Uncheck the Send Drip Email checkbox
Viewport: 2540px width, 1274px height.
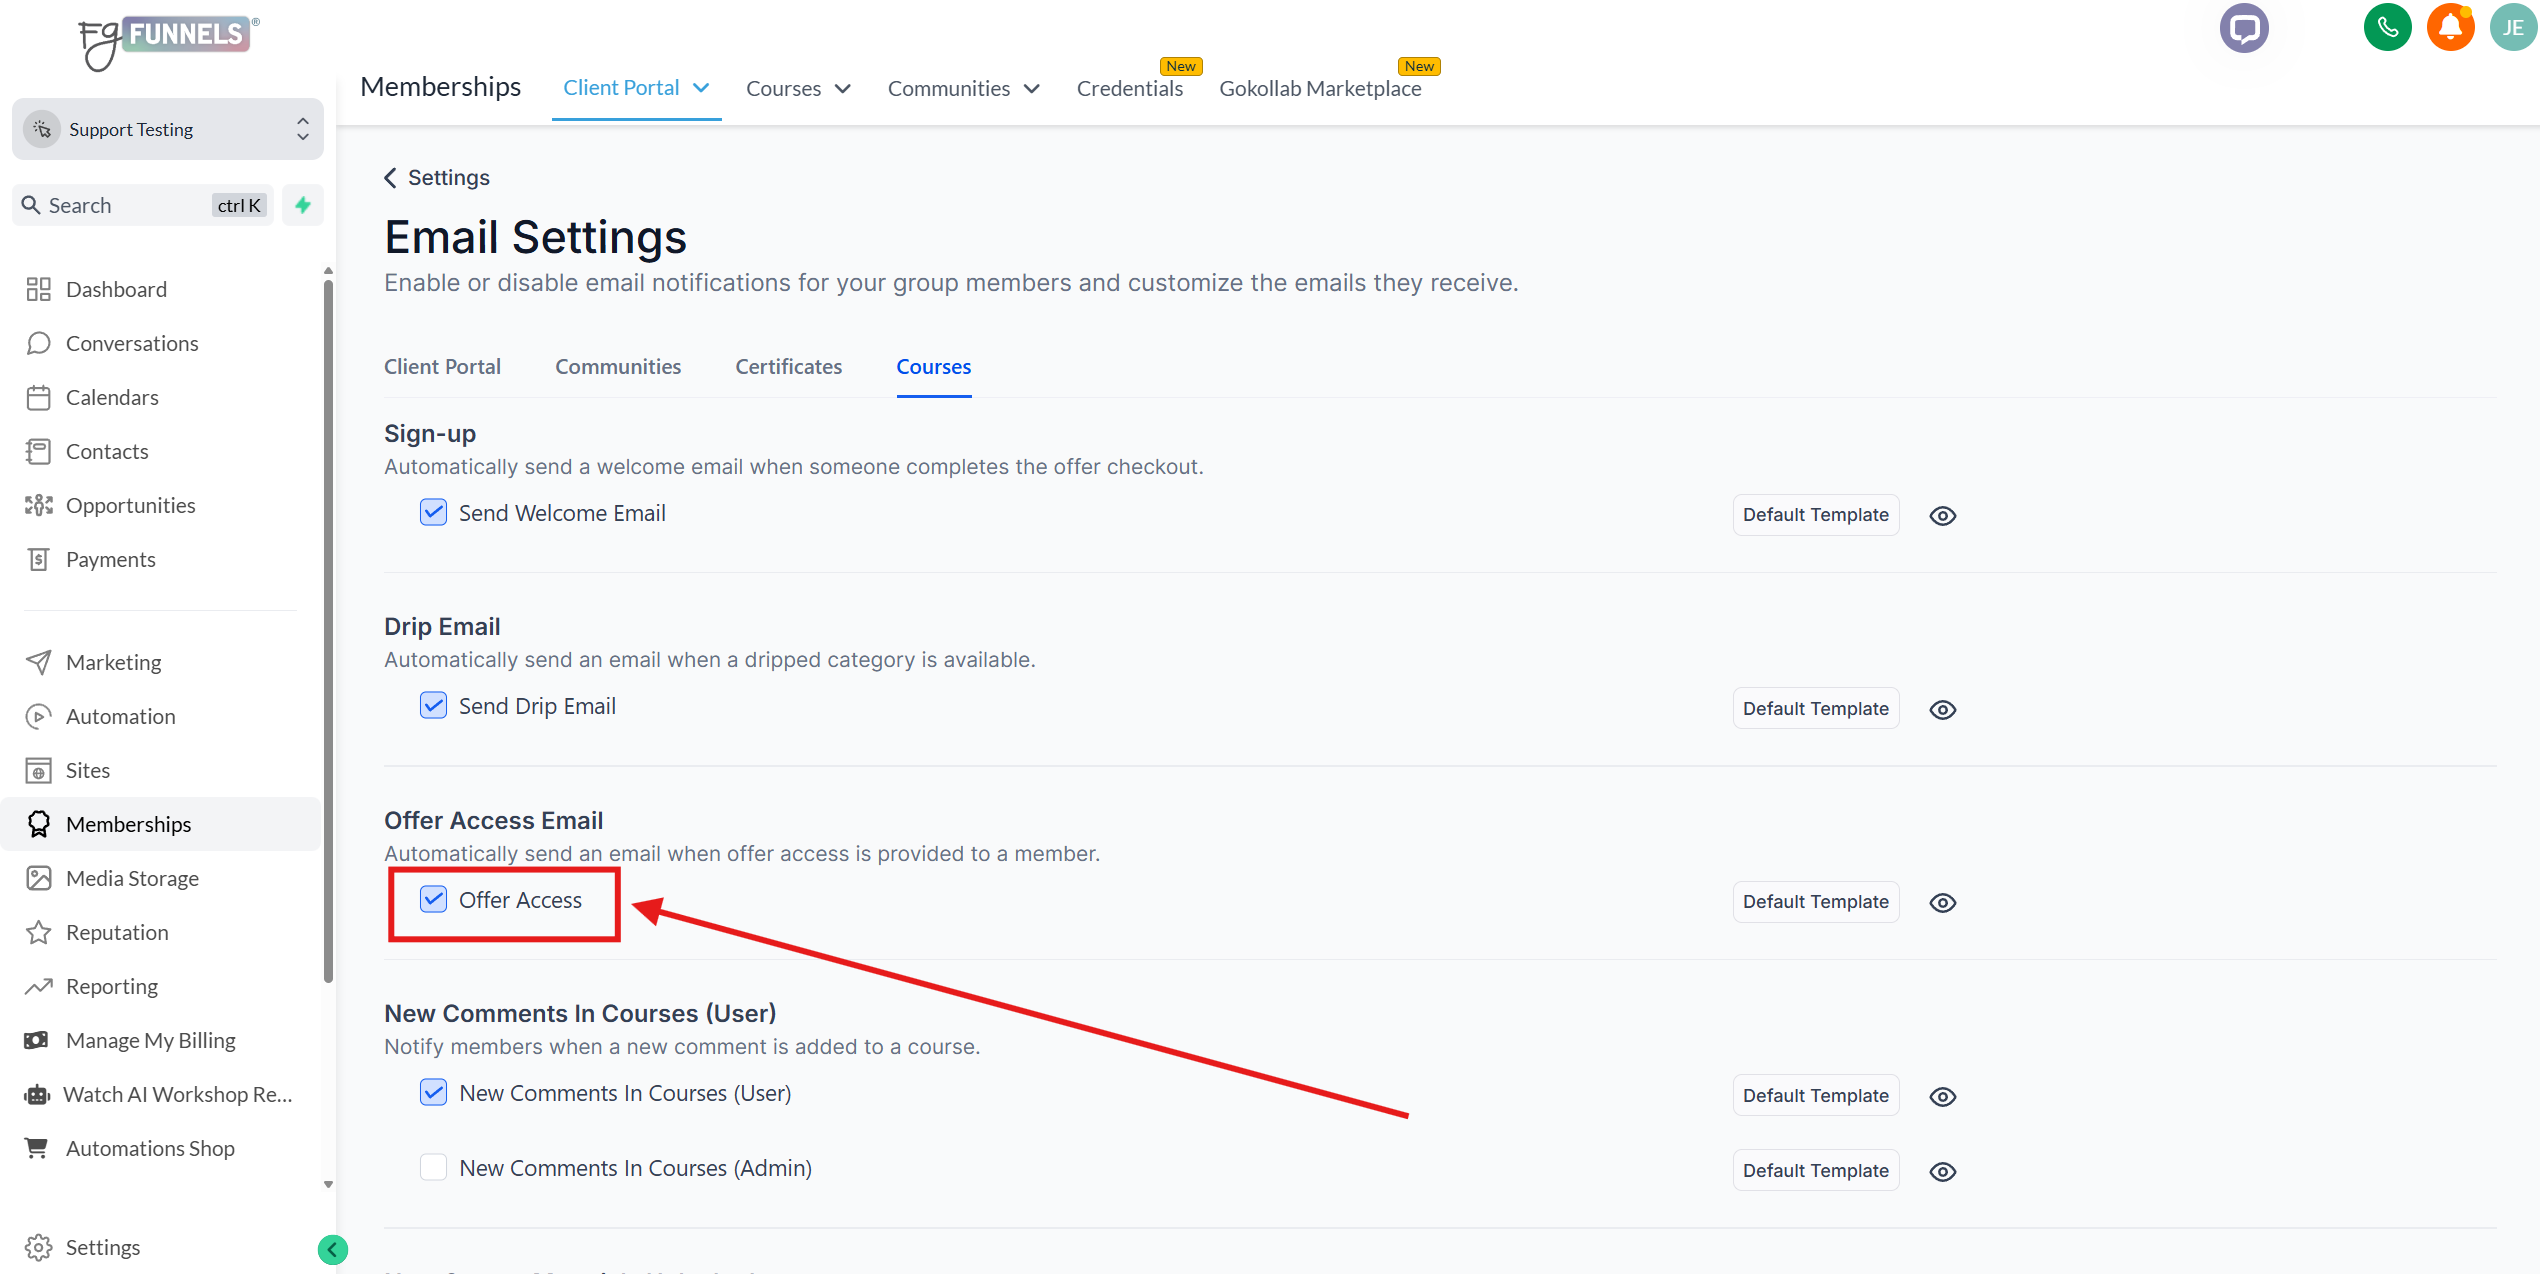tap(433, 706)
